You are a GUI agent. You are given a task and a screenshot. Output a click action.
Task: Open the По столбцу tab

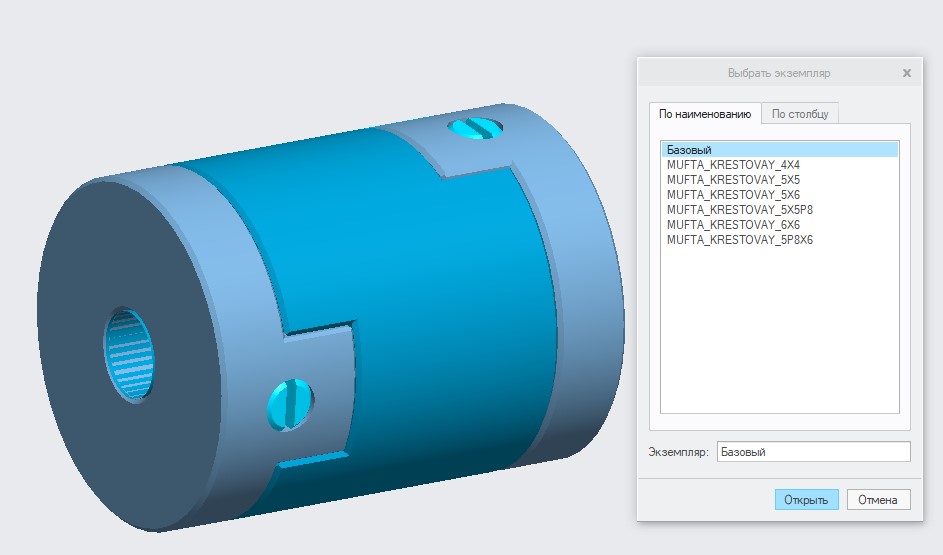pos(800,114)
